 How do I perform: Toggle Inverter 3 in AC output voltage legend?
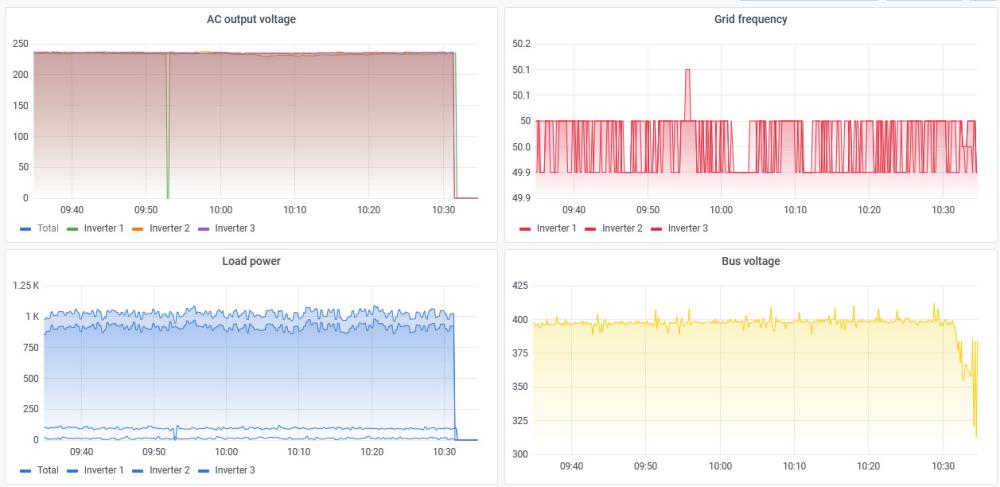point(235,228)
